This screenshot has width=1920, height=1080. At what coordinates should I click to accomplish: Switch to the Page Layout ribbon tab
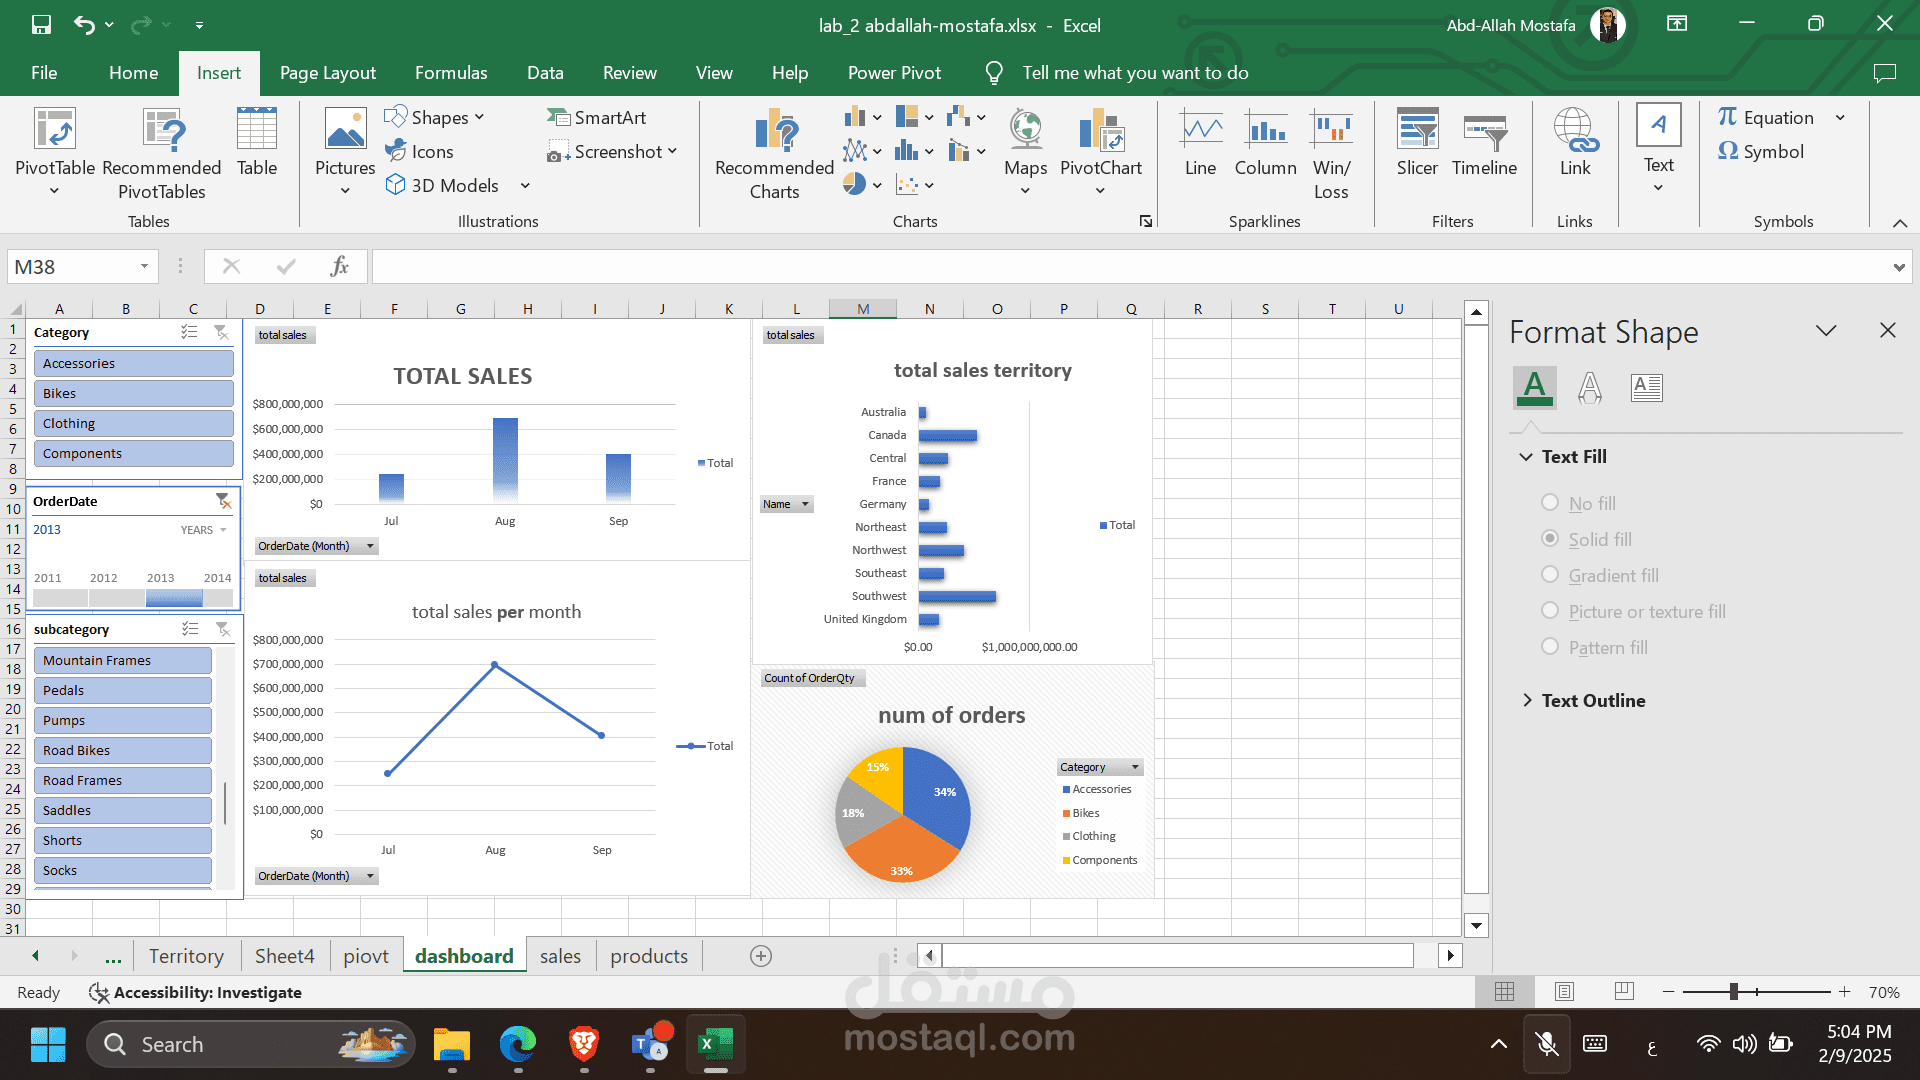327,73
